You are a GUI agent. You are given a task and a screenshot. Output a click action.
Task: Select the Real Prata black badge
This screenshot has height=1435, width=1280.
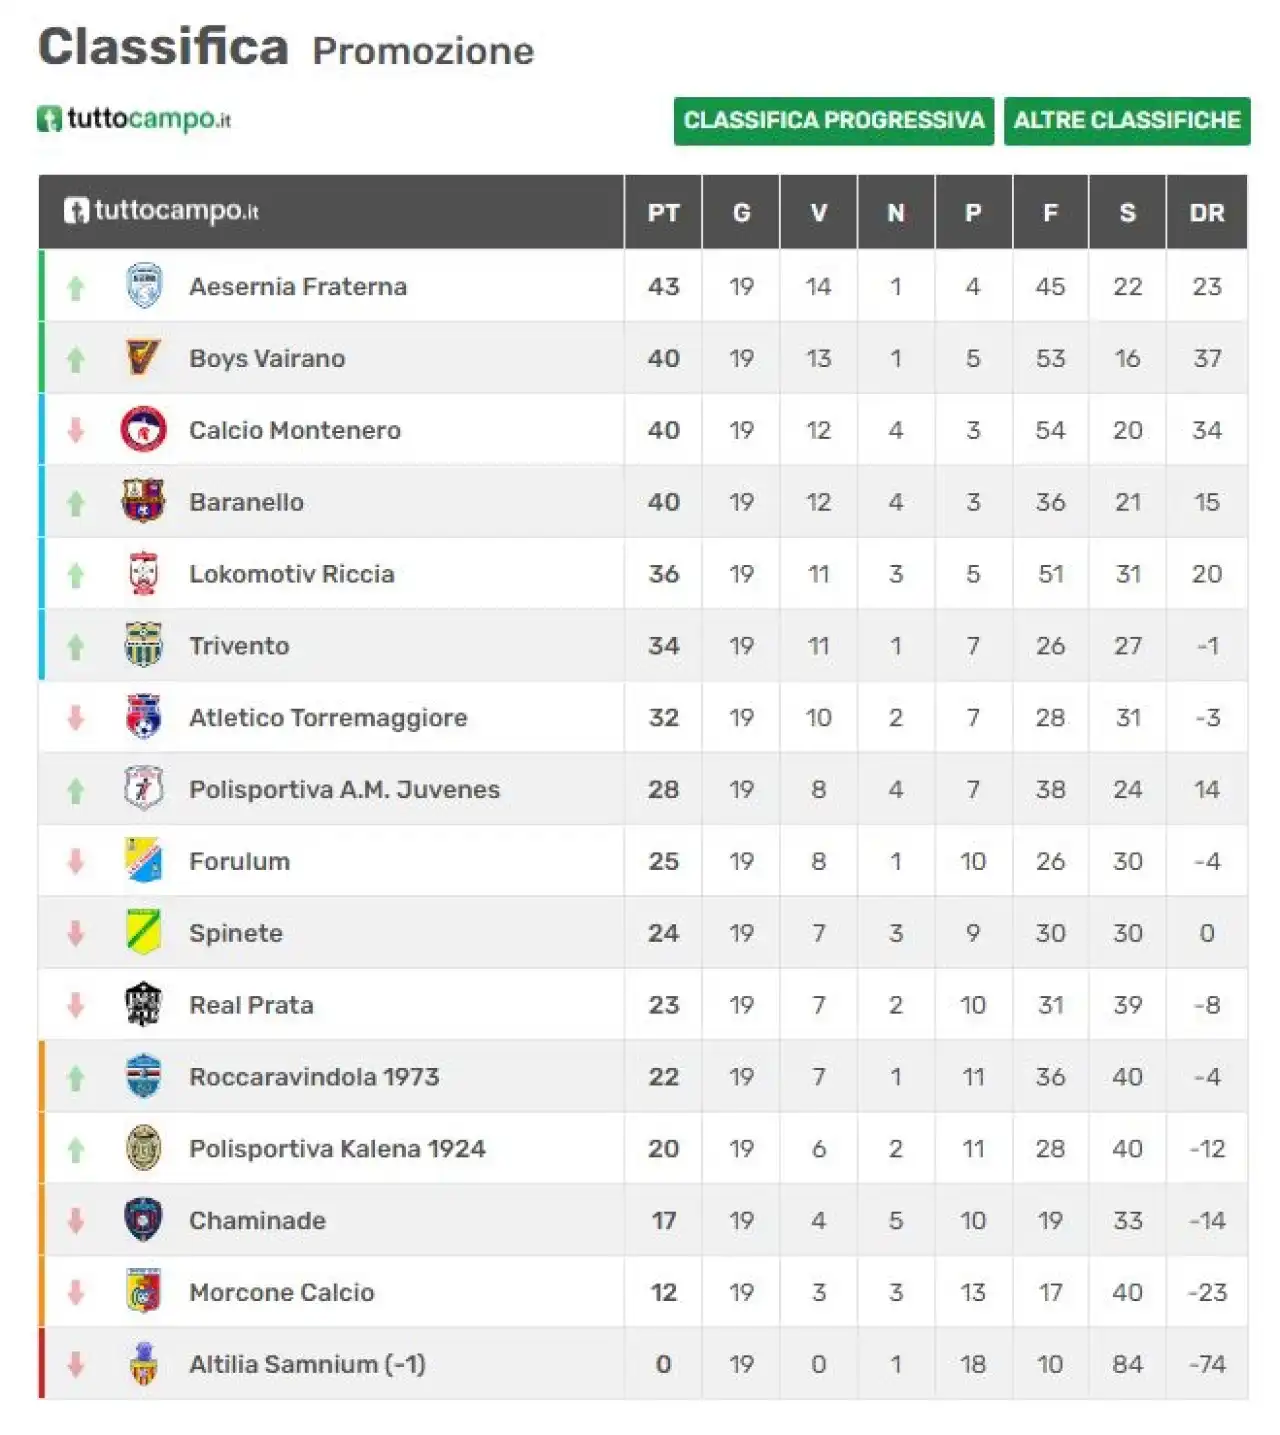[144, 1005]
